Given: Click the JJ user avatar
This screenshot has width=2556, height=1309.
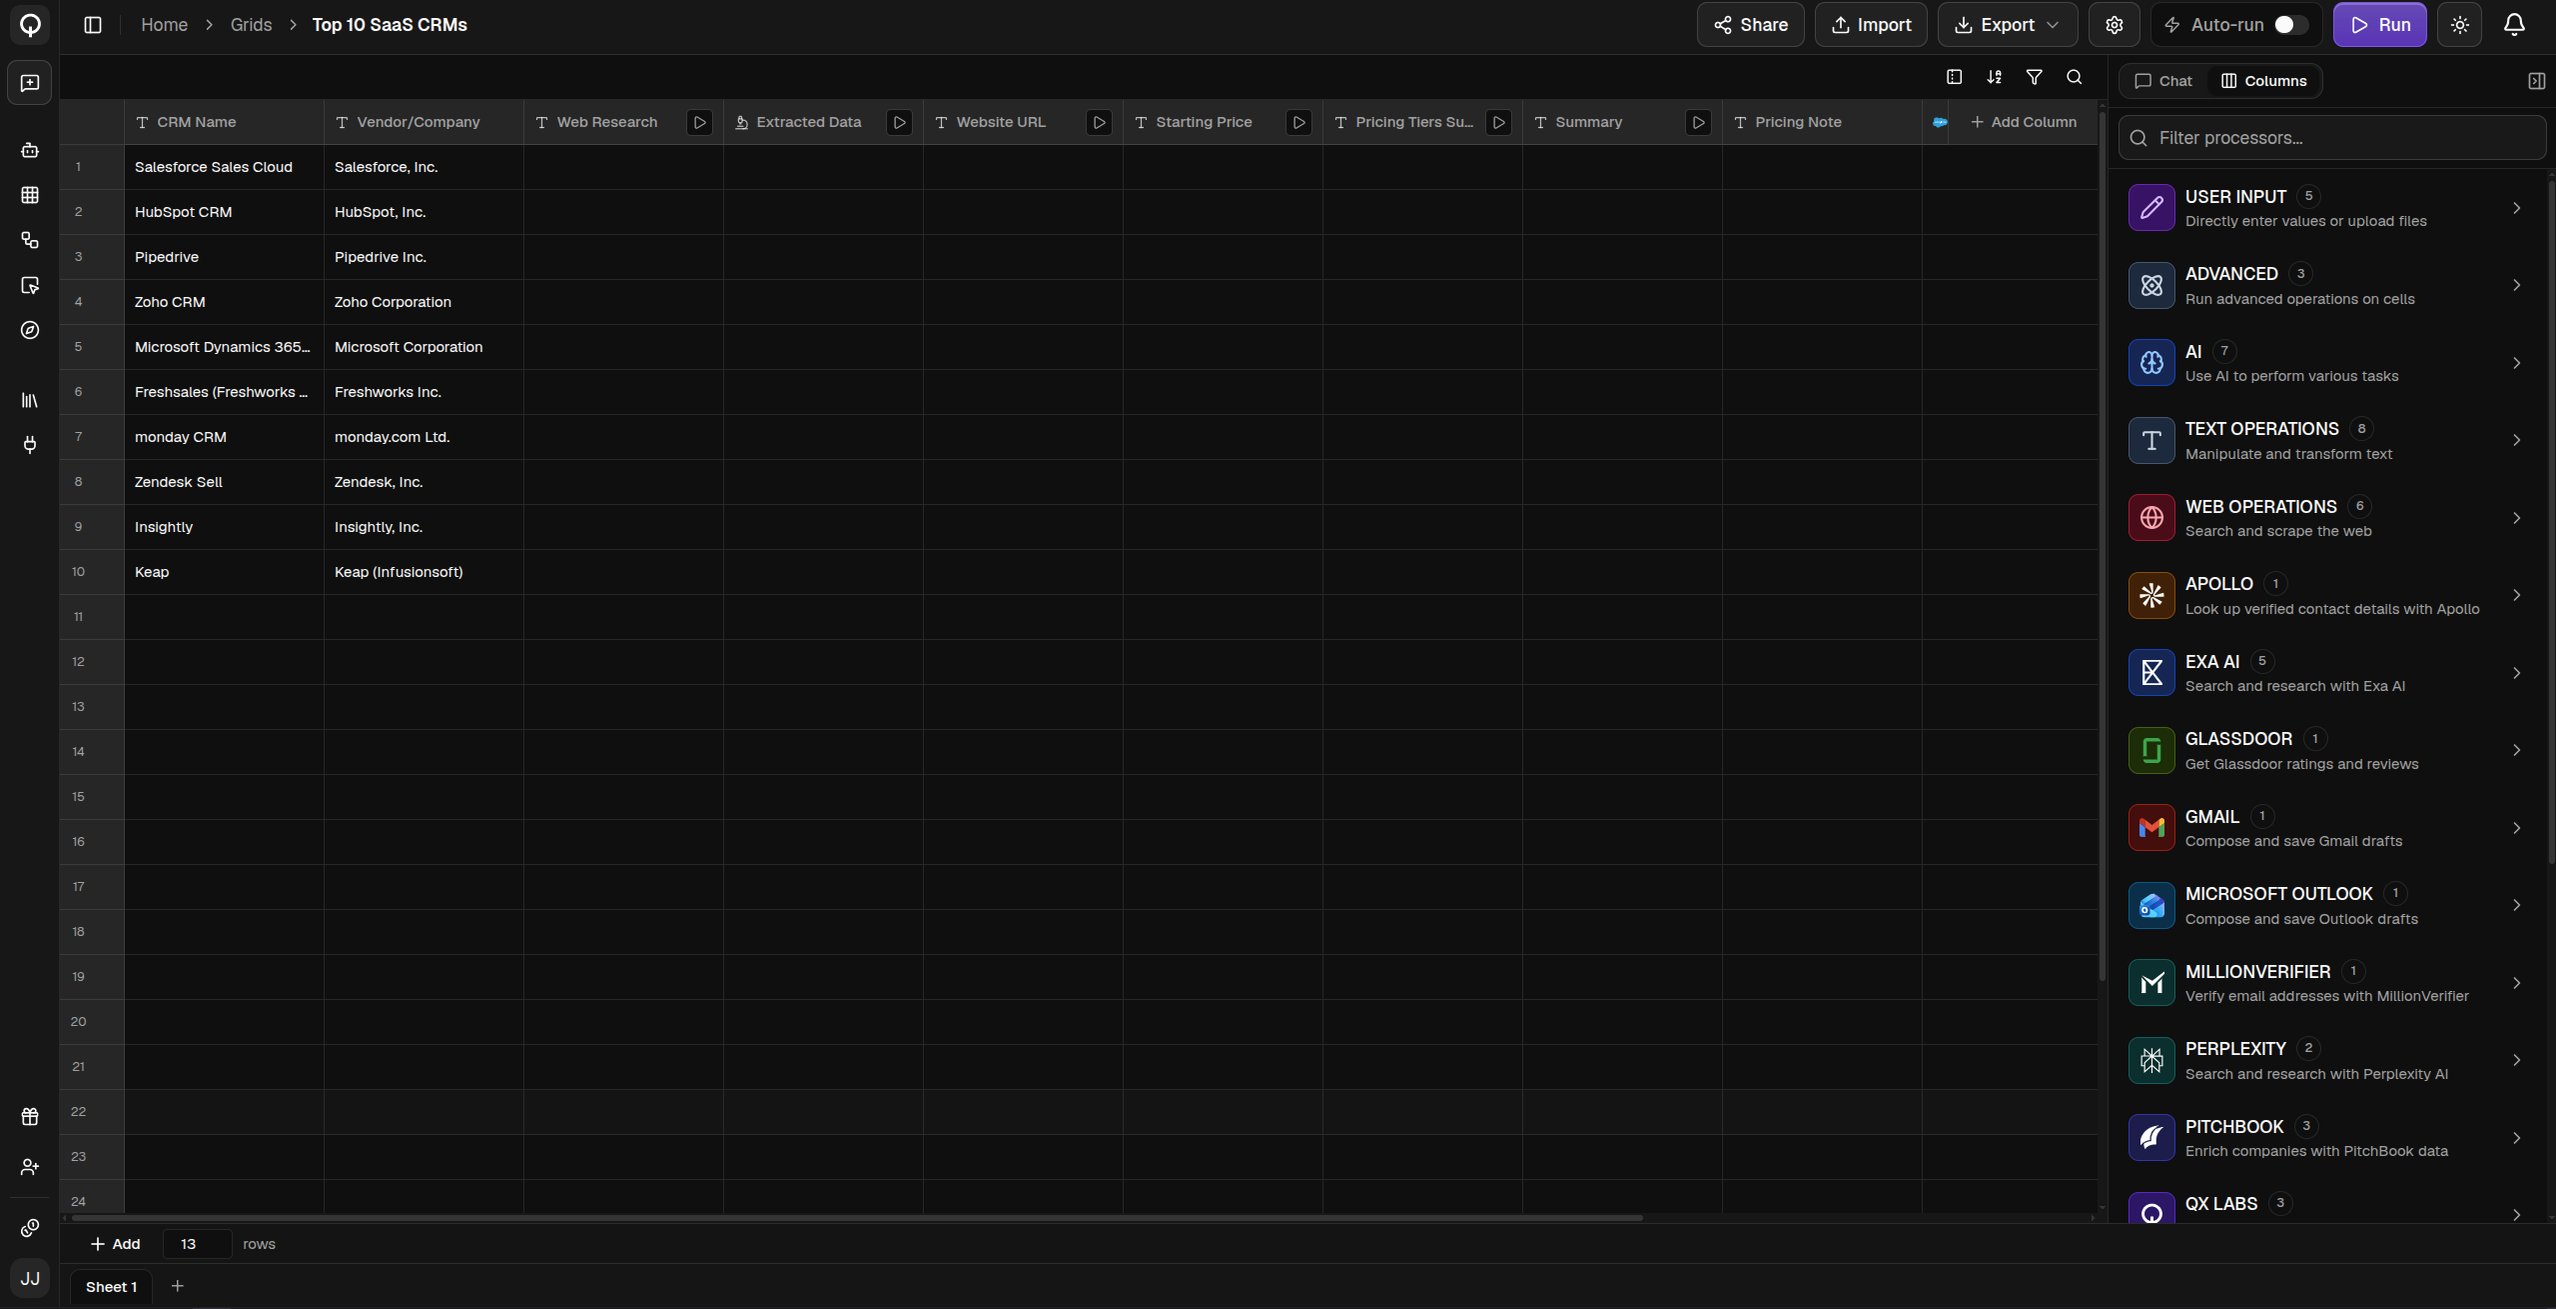Looking at the screenshot, I should tap(30, 1278).
